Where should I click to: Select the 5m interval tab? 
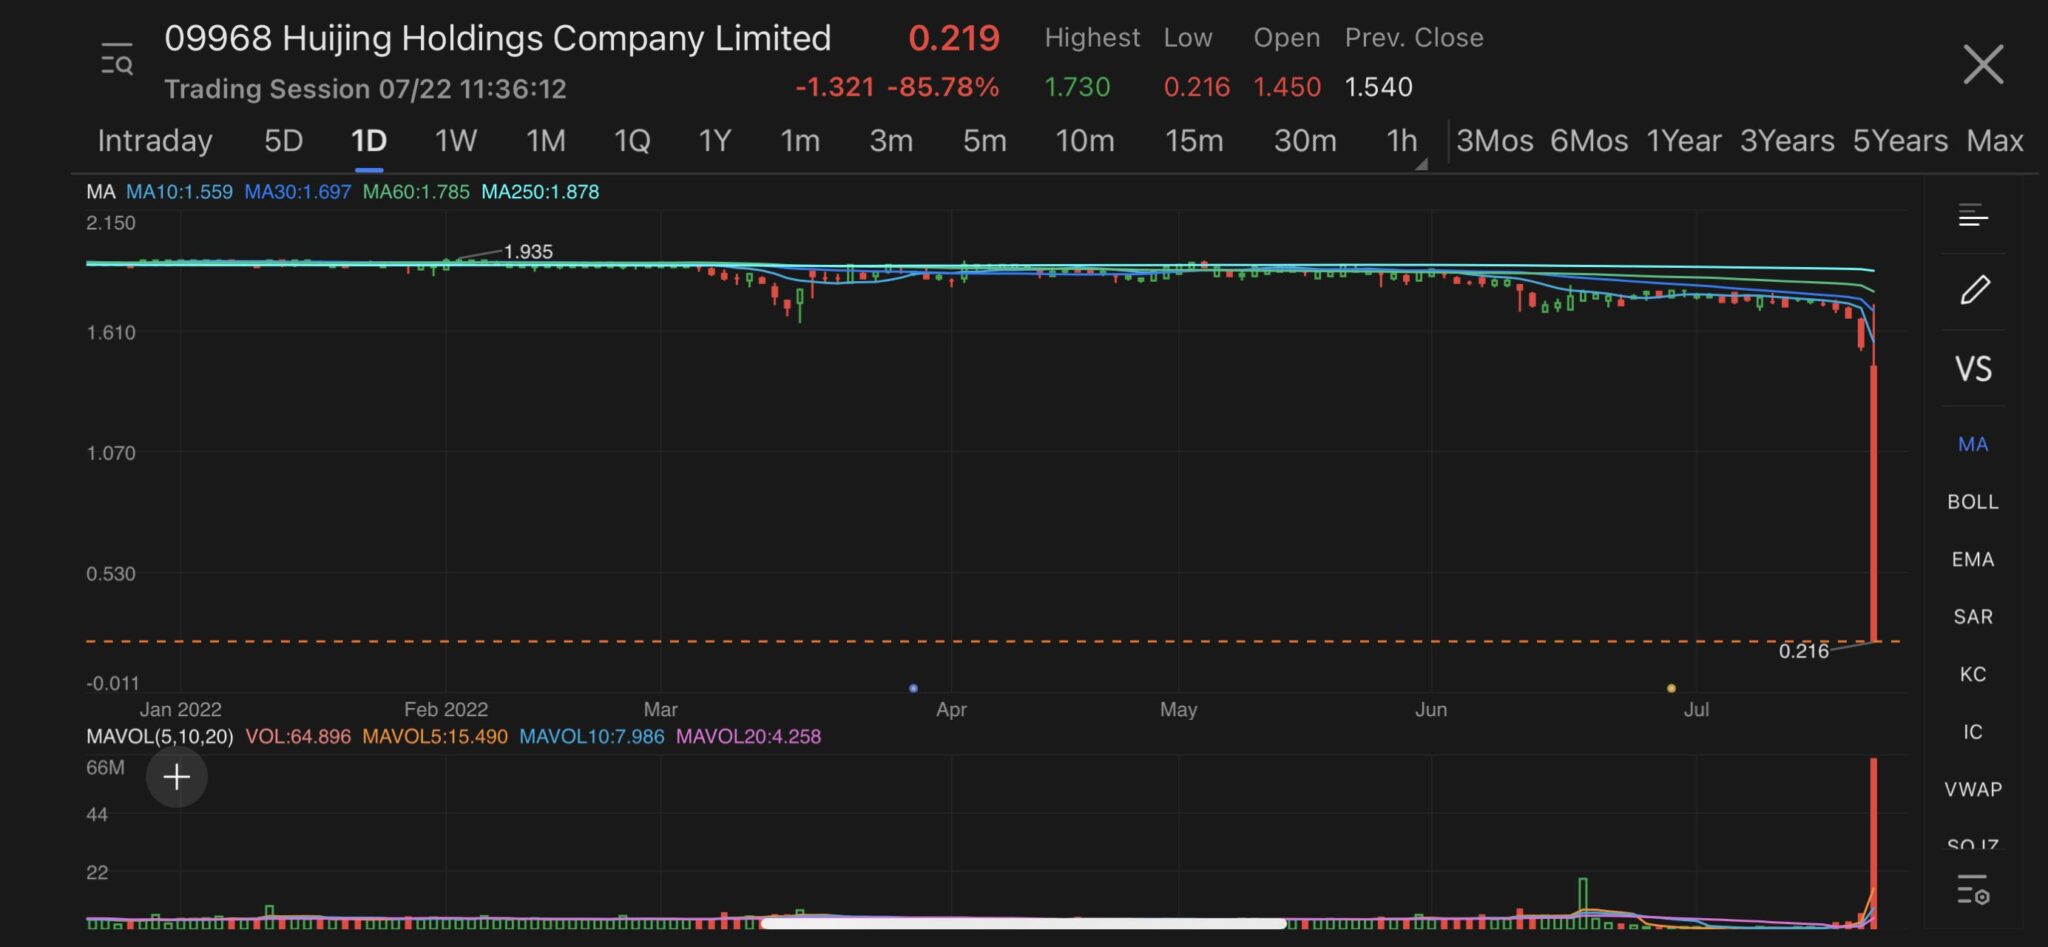coord(984,141)
